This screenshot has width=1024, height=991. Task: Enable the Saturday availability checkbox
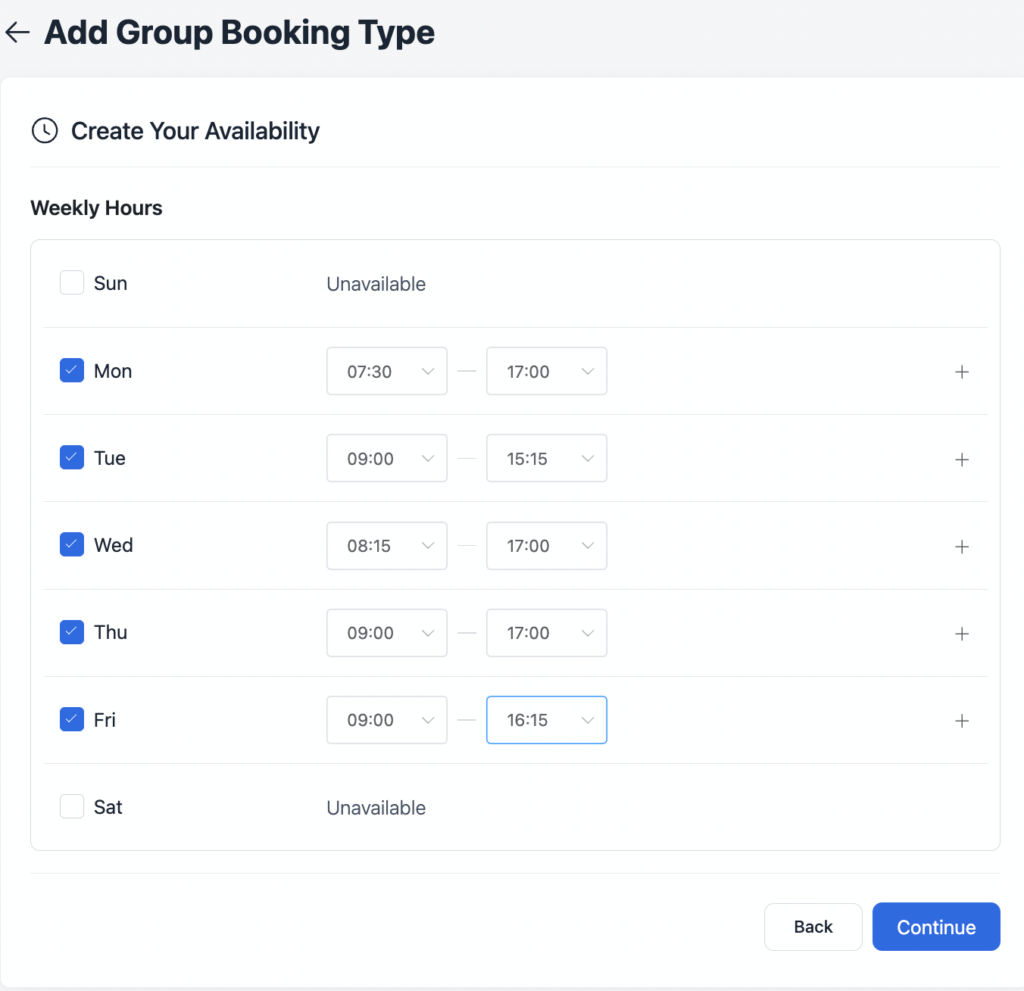point(72,806)
